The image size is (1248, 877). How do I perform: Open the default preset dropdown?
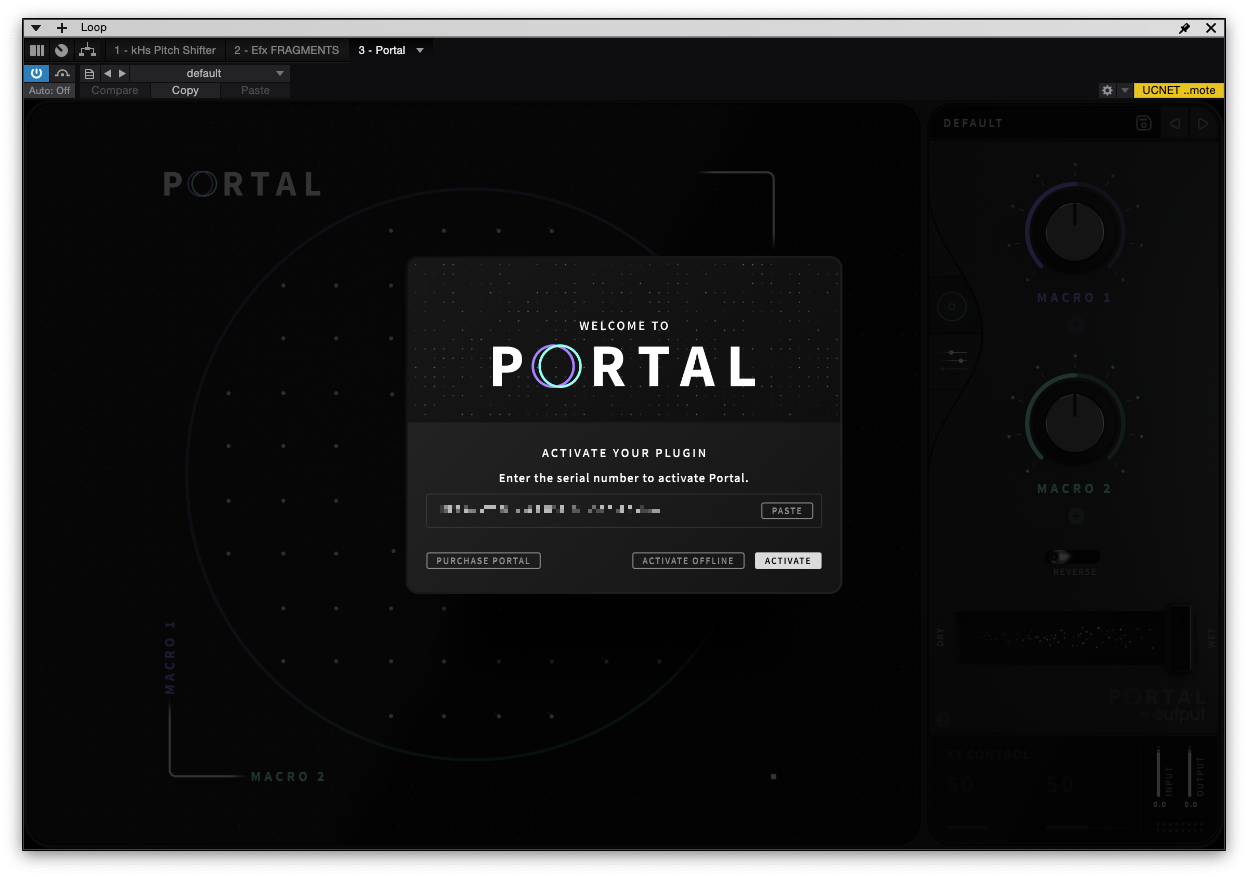210,73
